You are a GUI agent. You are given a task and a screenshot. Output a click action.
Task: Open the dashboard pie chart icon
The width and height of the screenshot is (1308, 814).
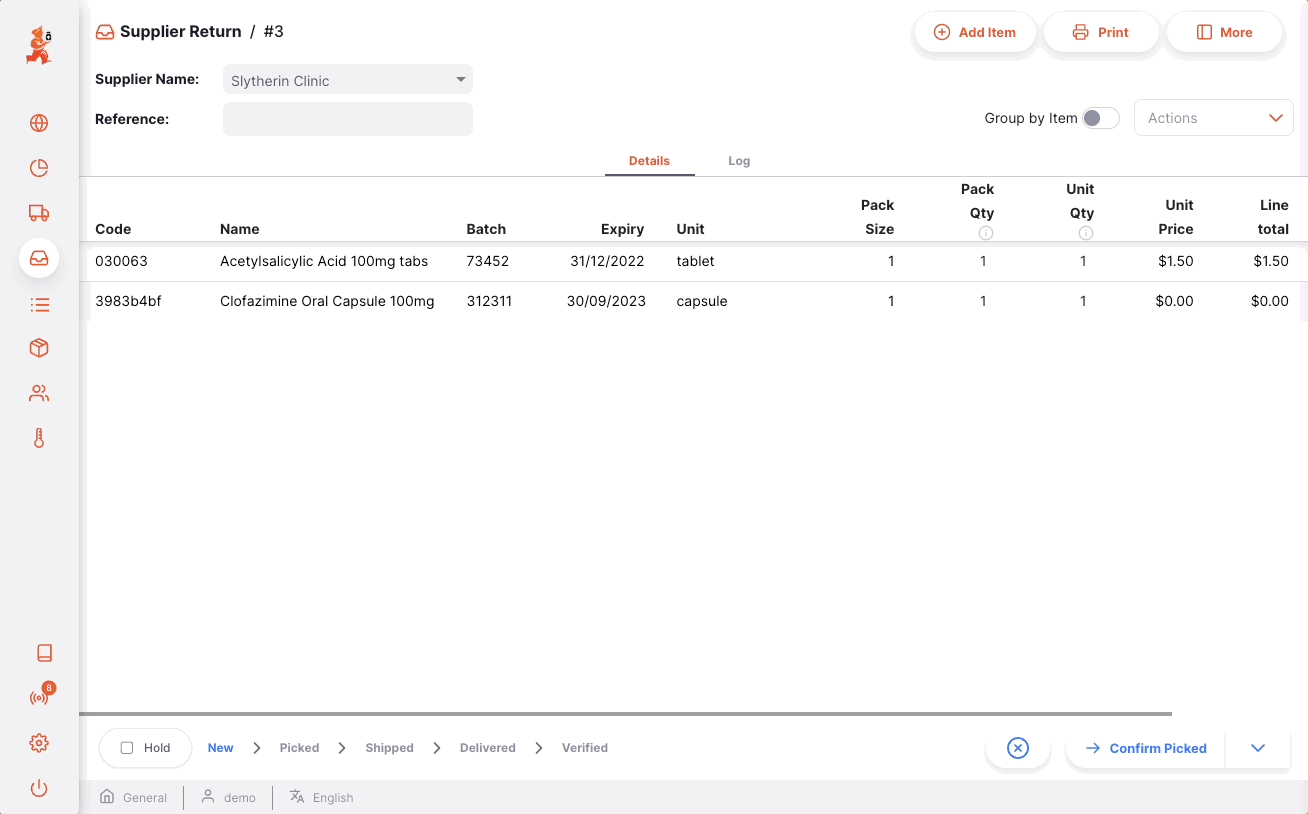(x=39, y=168)
